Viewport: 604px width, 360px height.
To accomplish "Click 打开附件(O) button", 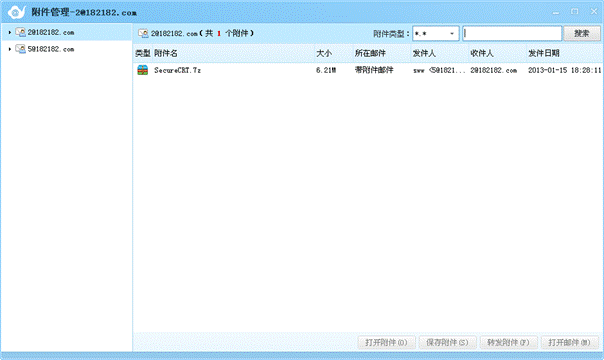I will click(x=386, y=342).
